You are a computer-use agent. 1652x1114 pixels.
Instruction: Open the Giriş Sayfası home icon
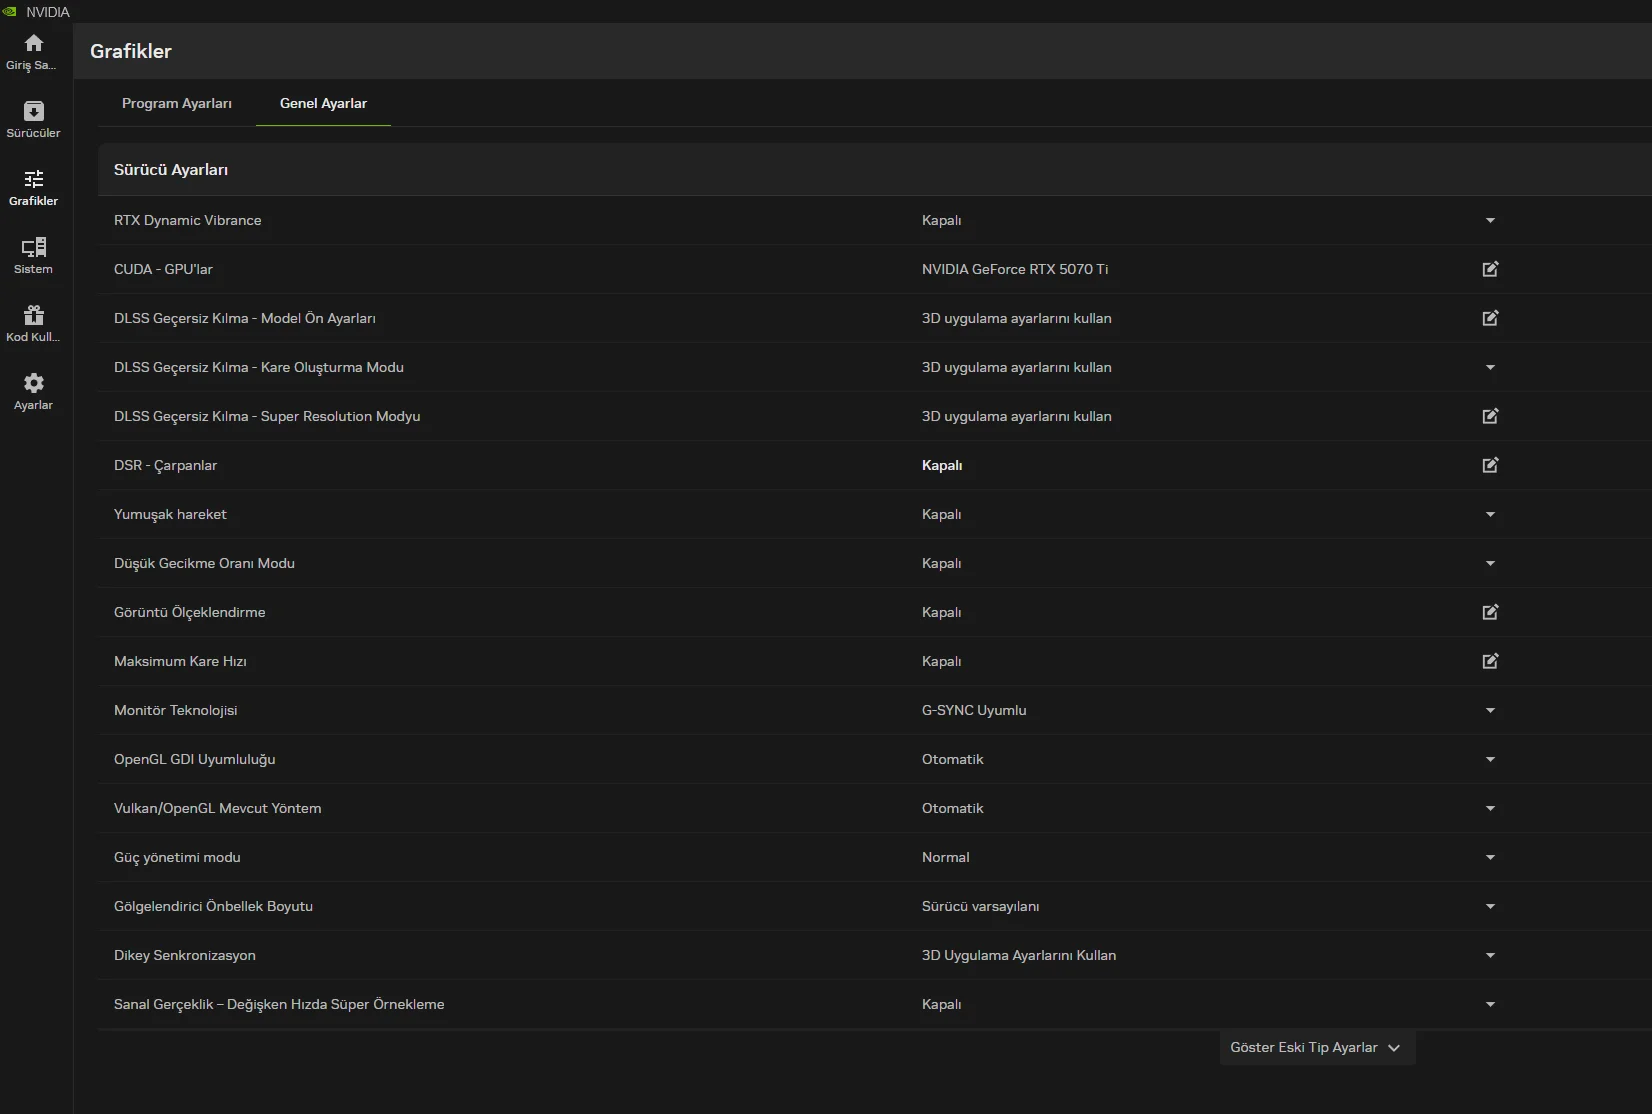point(33,44)
